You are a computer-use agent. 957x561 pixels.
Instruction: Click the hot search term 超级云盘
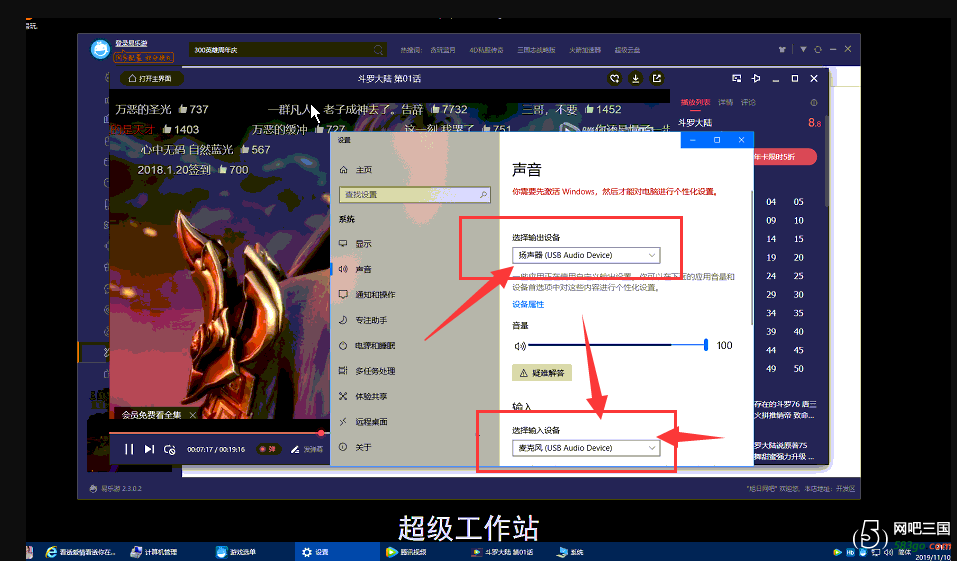627,50
